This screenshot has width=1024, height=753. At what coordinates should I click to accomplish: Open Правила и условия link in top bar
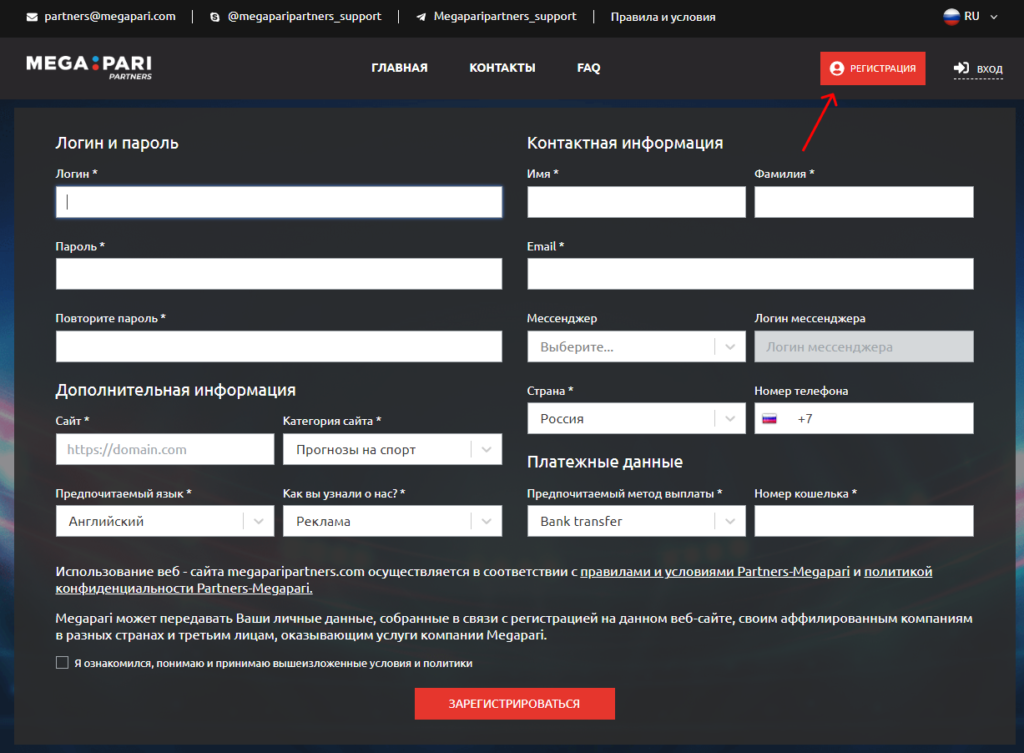[663, 17]
